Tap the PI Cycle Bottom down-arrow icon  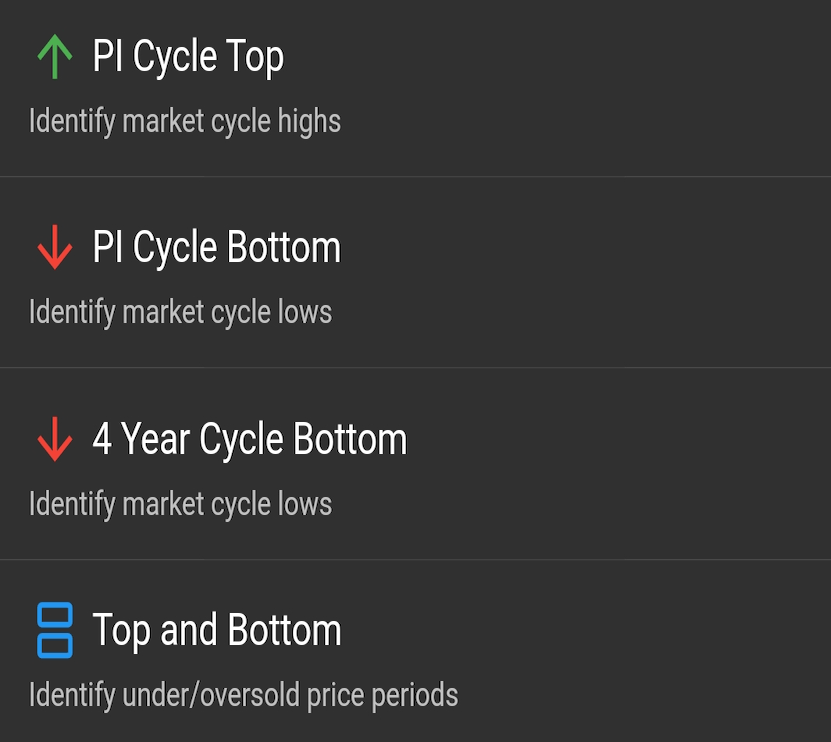(54, 248)
